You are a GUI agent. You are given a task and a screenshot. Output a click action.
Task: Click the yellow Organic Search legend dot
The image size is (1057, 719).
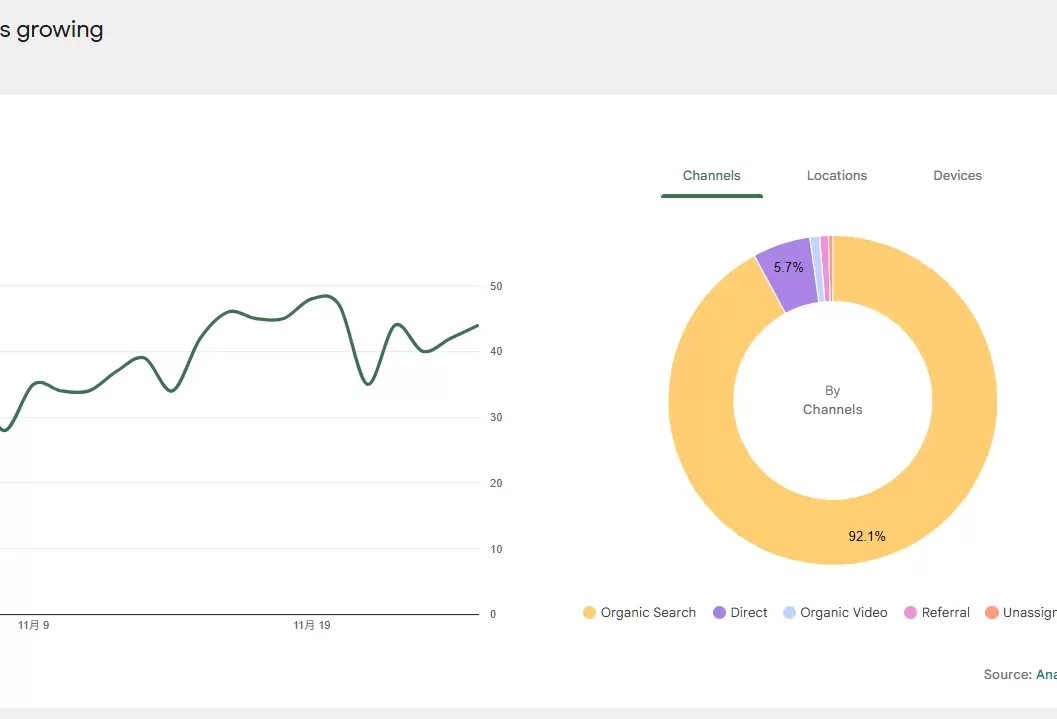pyautogui.click(x=589, y=613)
